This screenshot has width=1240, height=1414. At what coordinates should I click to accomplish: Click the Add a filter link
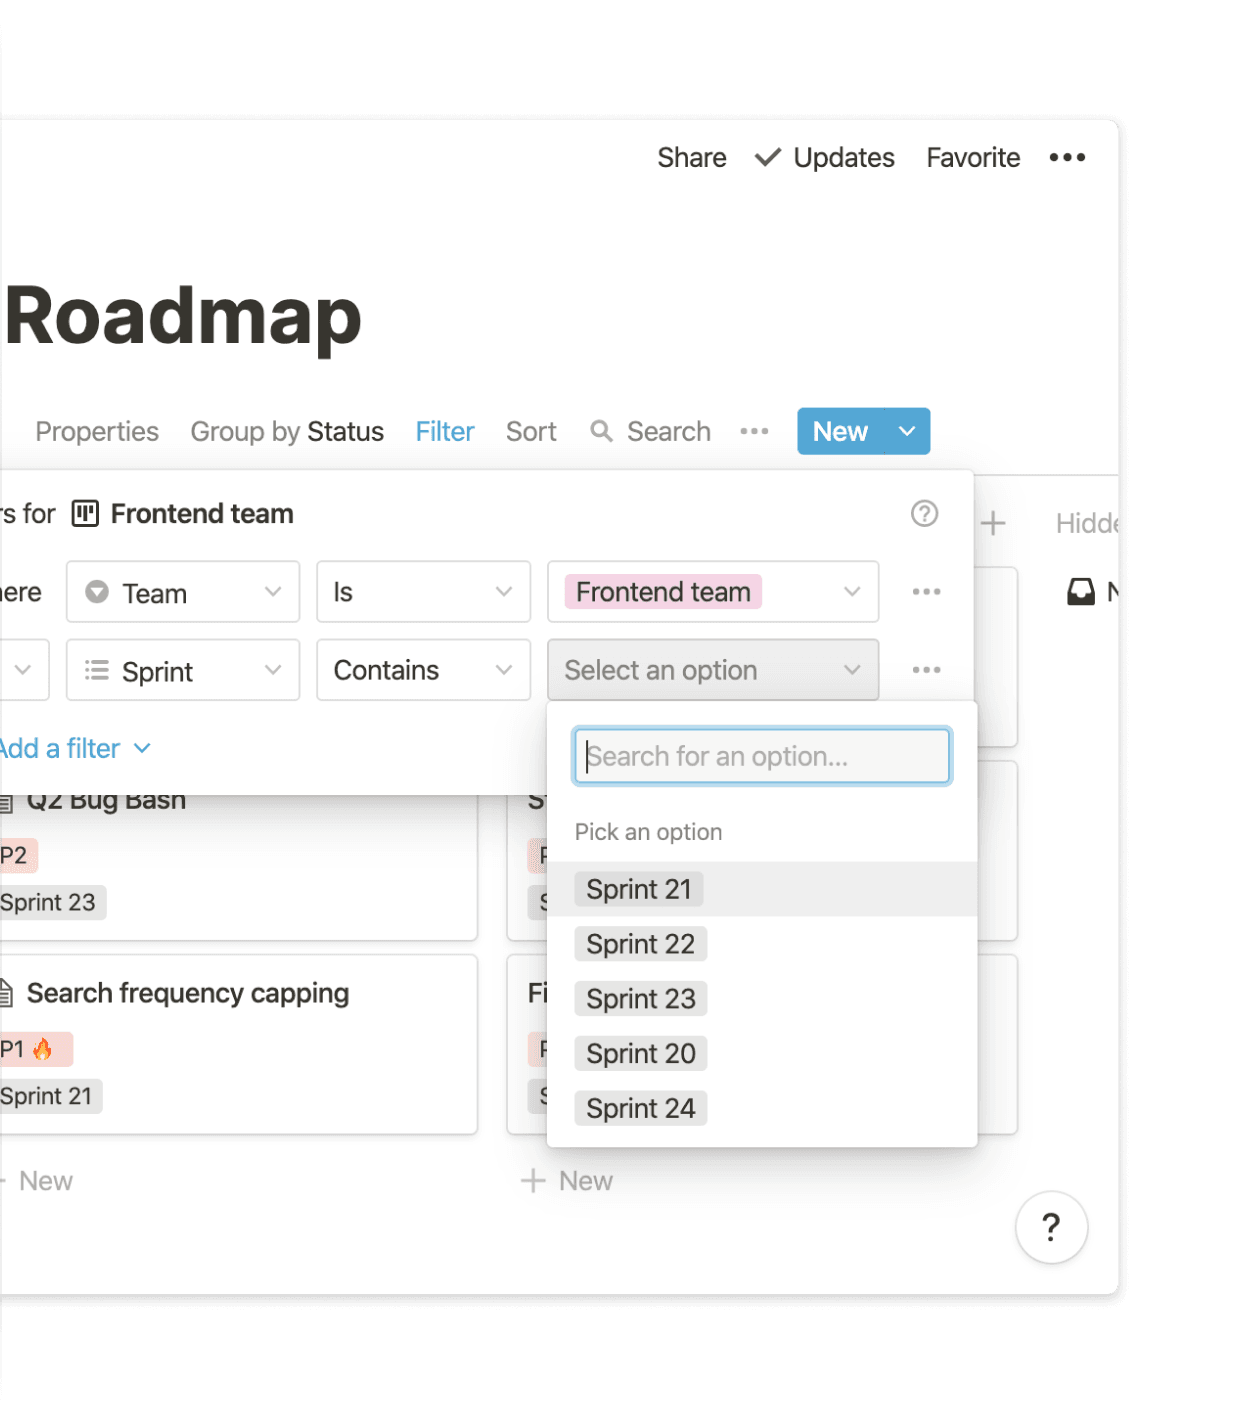click(x=60, y=748)
